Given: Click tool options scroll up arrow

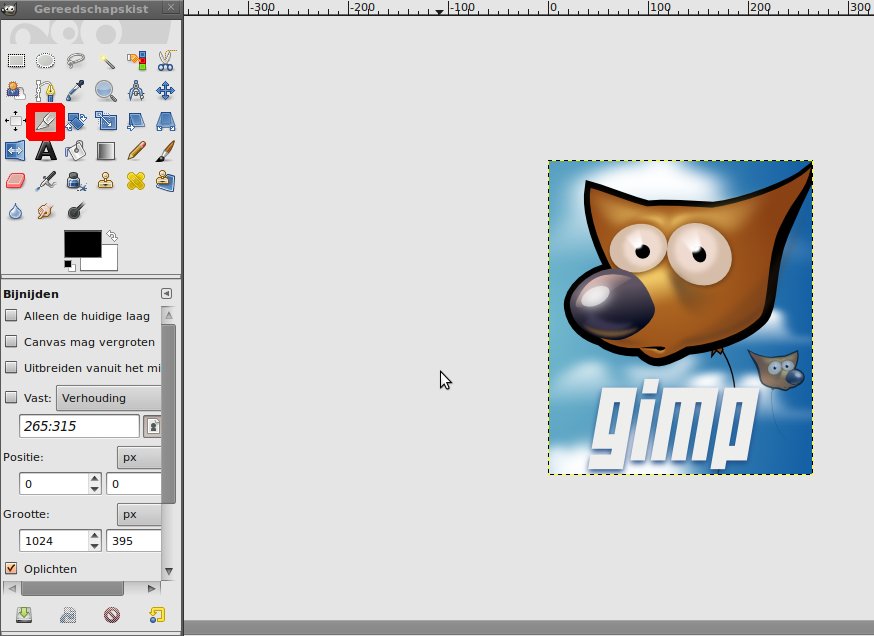Looking at the screenshot, I should (169, 315).
